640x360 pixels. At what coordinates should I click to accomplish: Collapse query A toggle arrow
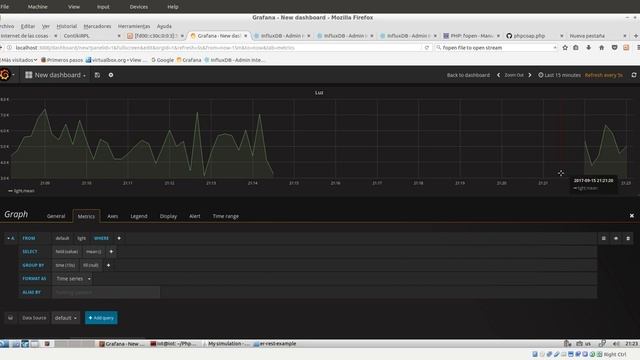[8, 238]
